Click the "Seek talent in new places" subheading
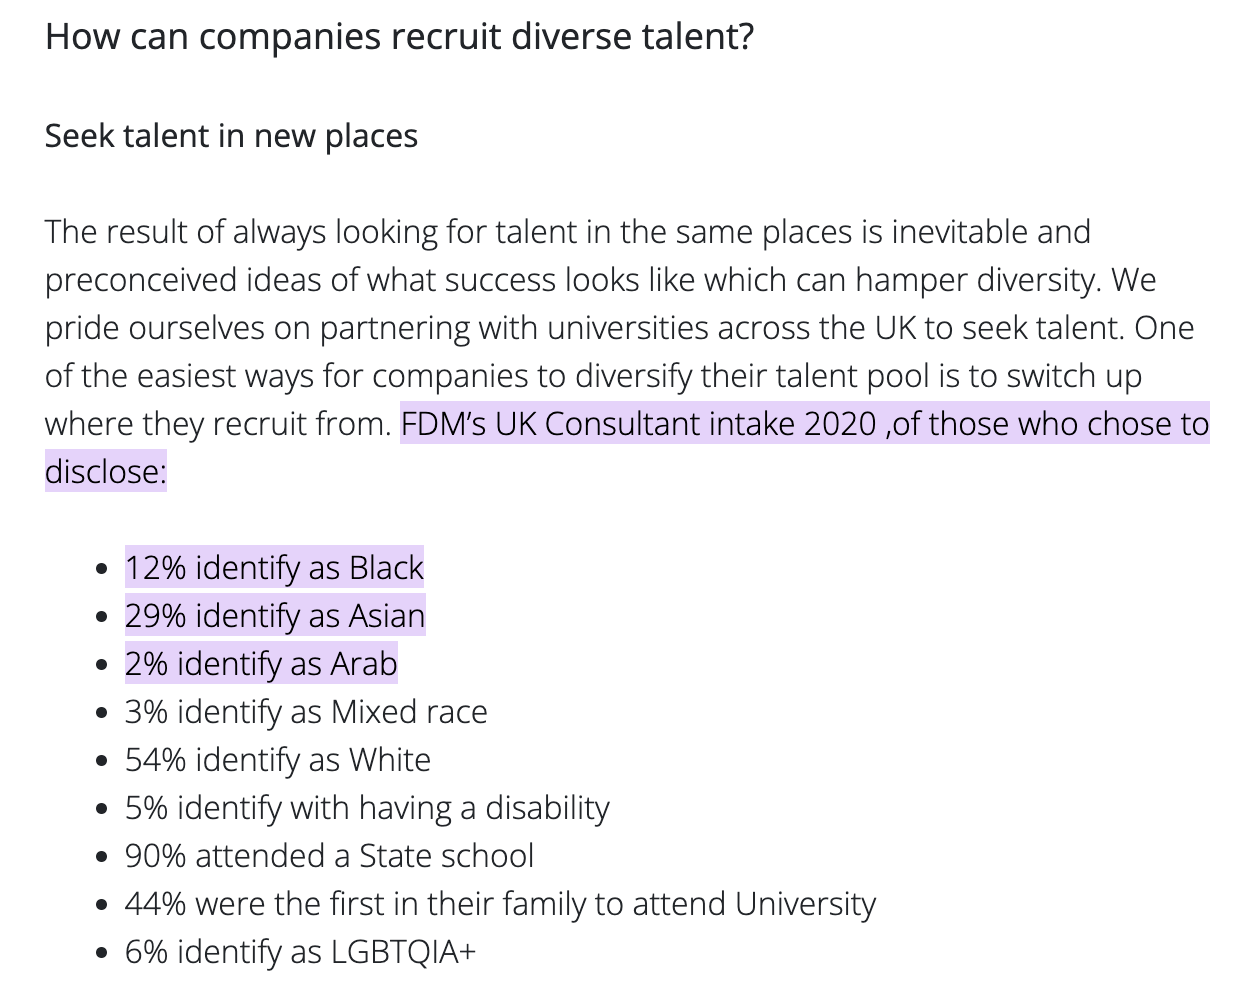 point(231,136)
